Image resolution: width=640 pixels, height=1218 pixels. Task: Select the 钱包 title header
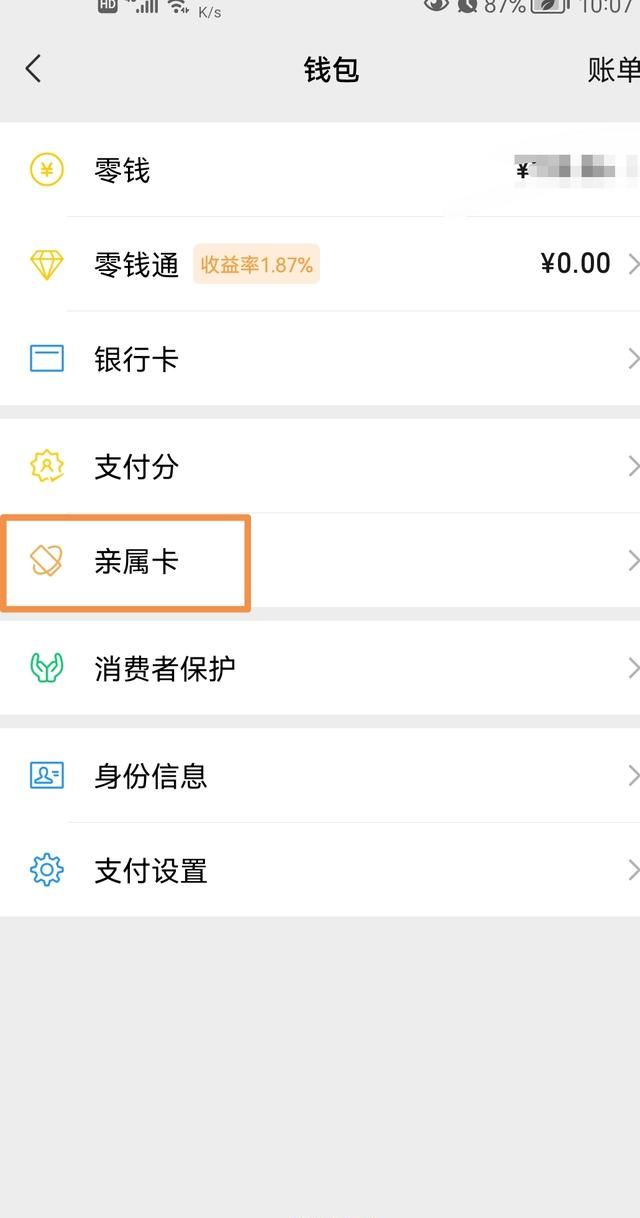(x=333, y=69)
